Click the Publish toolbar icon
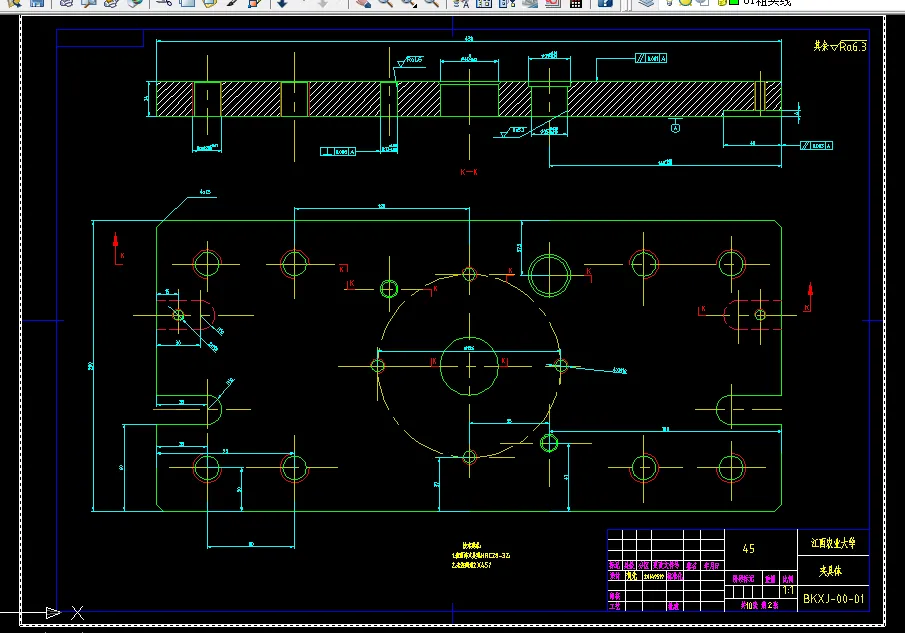Image resolution: width=905 pixels, height=633 pixels. click(111, 3)
